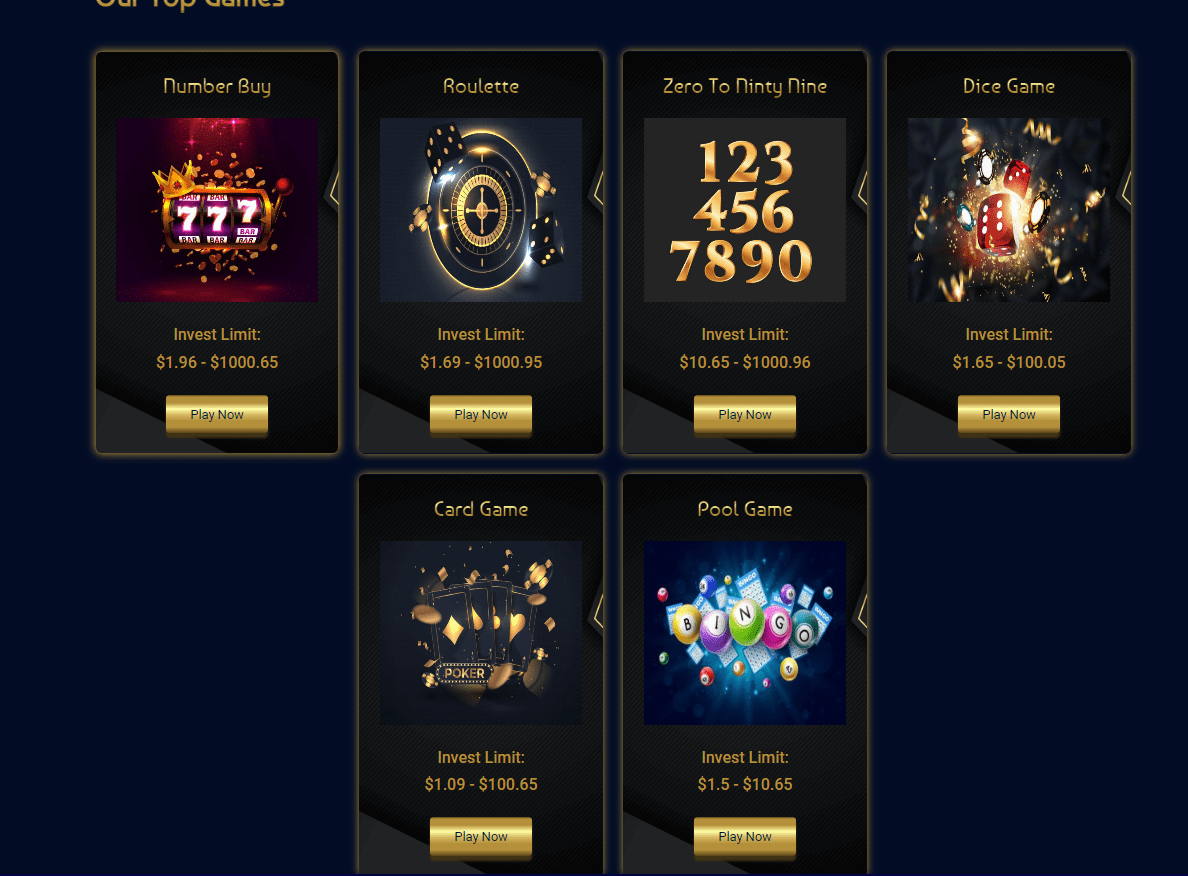Image resolution: width=1188 pixels, height=876 pixels.
Task: Select the Roulette heading
Action: (480, 86)
